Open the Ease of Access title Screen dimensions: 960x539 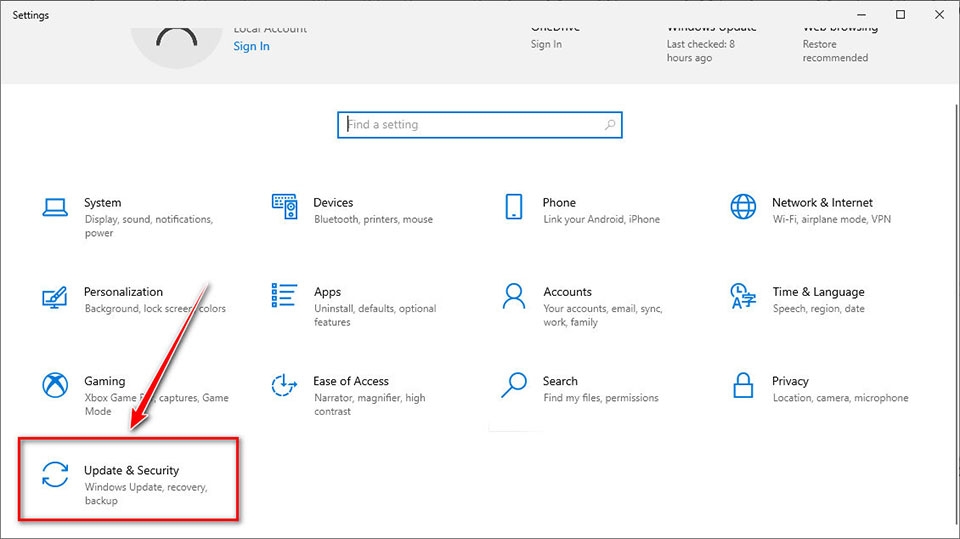coord(351,381)
